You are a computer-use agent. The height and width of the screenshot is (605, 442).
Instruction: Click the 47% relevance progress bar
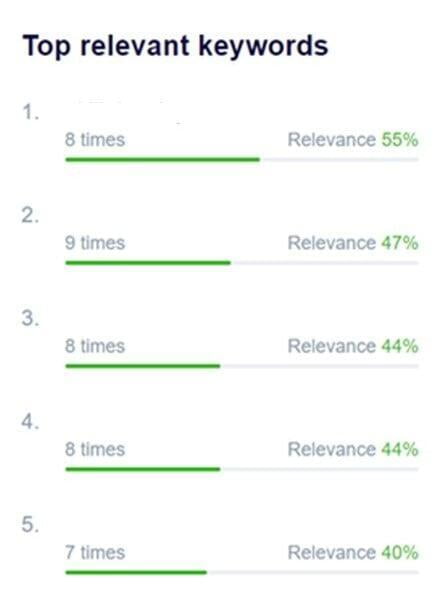242,263
